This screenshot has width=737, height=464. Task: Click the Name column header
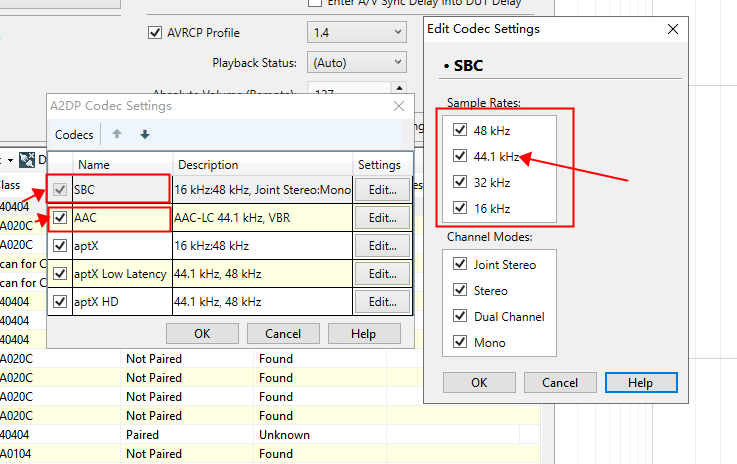pos(123,165)
